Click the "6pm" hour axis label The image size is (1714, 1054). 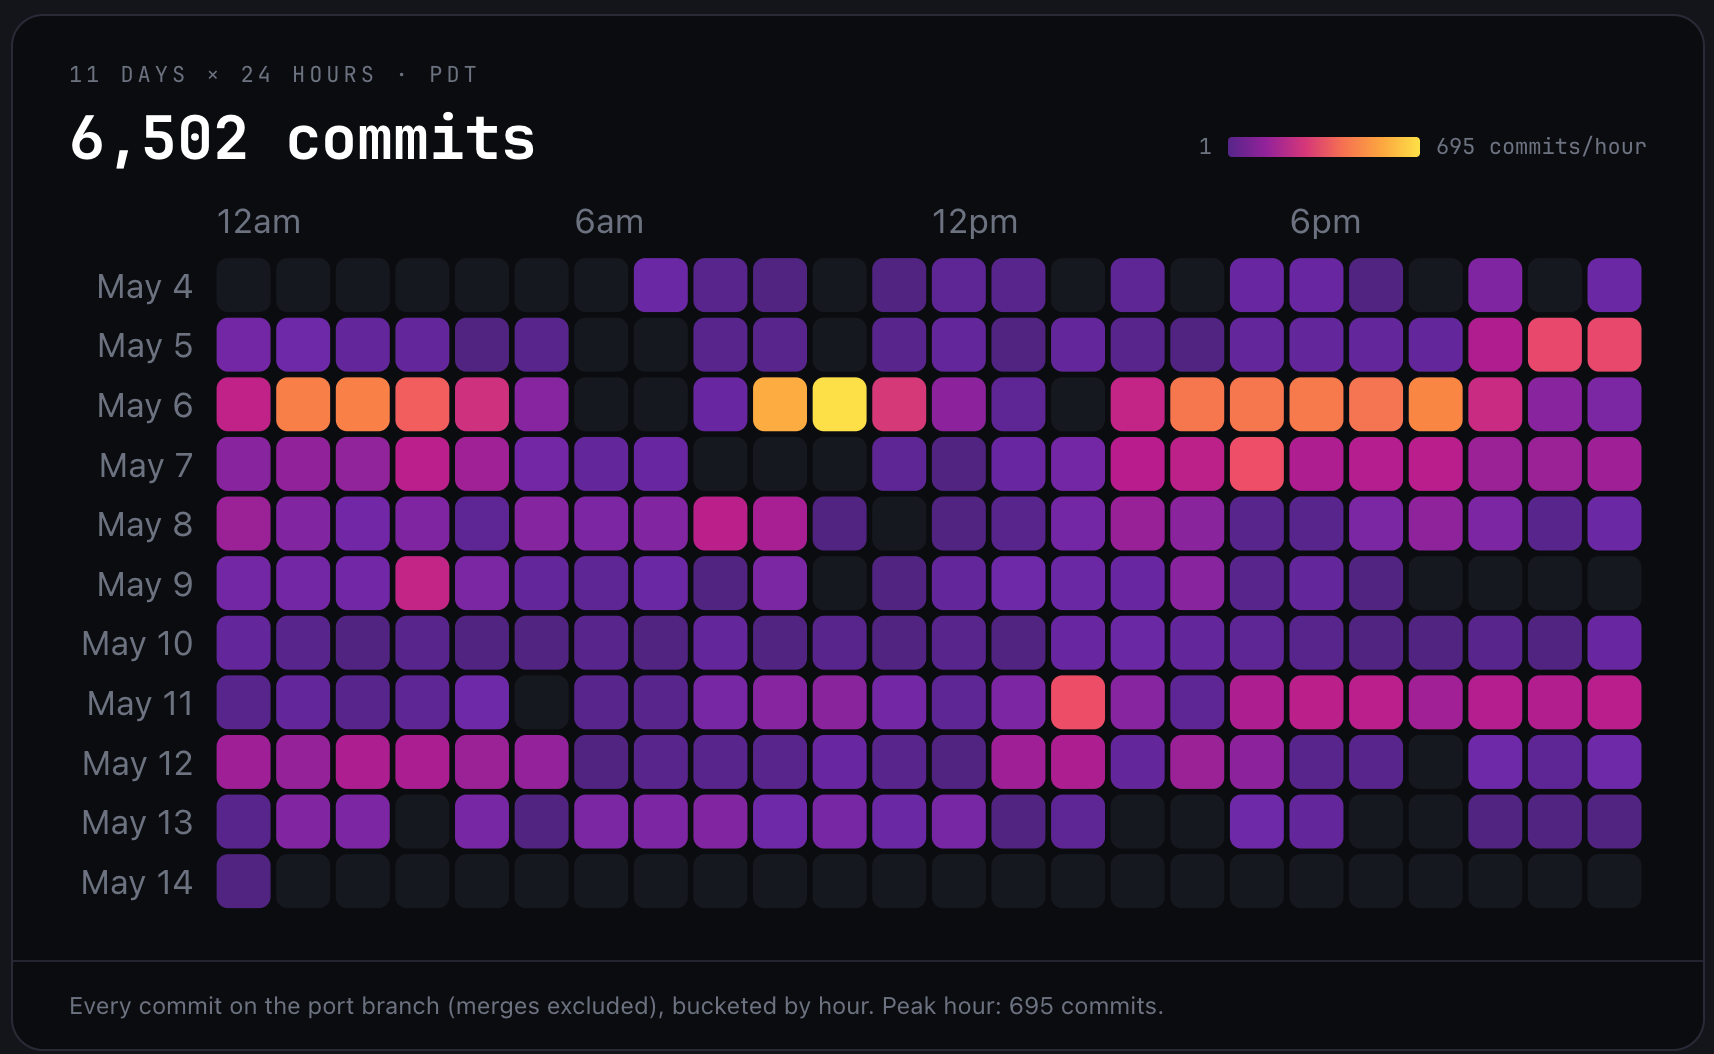[x=1325, y=222]
